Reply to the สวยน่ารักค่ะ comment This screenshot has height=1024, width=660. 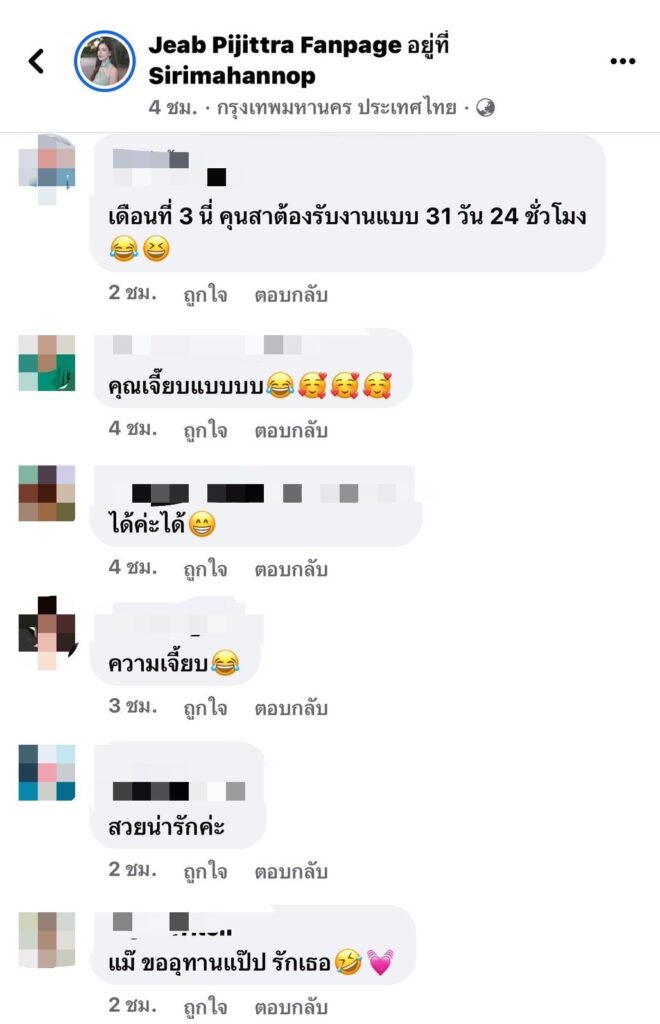pyautogui.click(x=291, y=872)
